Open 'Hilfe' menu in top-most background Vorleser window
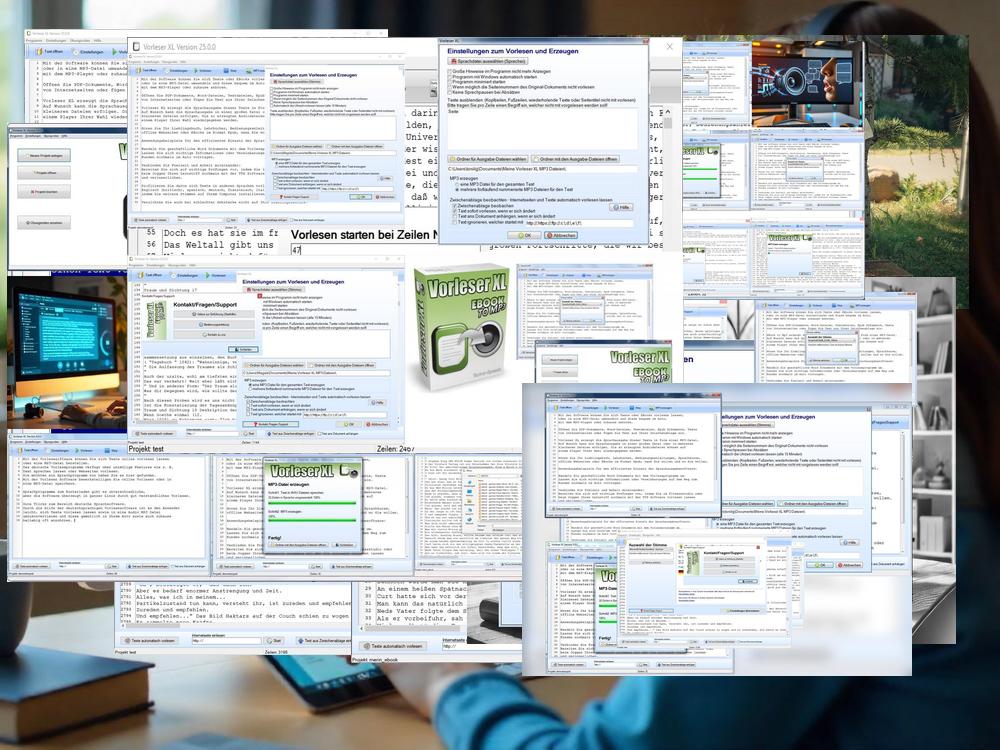Viewport: 1000px width, 750px height. [98, 41]
